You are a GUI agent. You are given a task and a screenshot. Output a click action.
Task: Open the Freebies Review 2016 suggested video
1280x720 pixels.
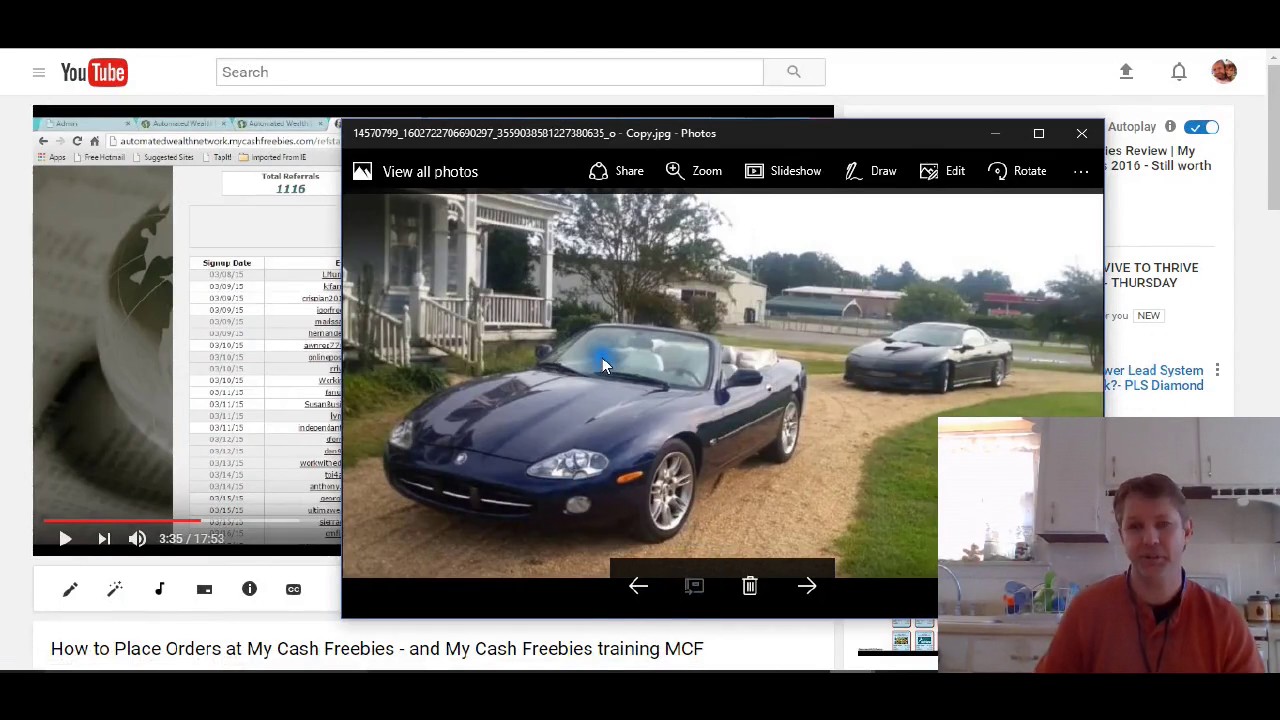(1157, 158)
